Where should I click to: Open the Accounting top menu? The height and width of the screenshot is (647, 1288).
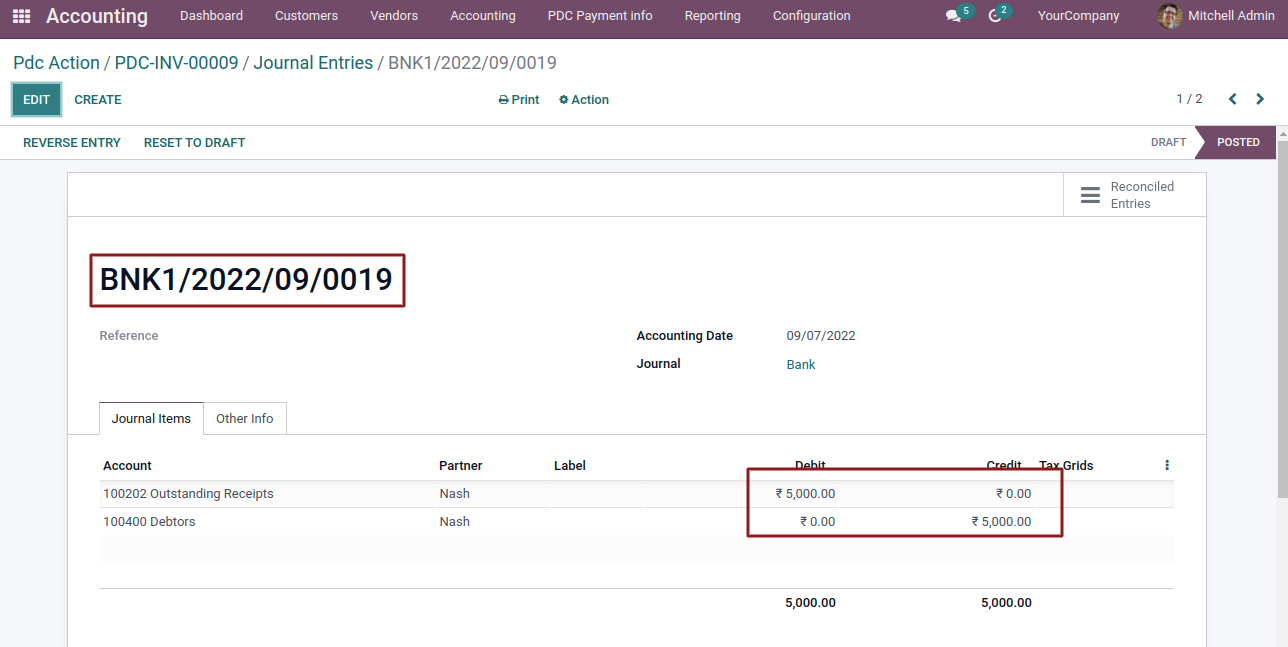pyautogui.click(x=483, y=16)
